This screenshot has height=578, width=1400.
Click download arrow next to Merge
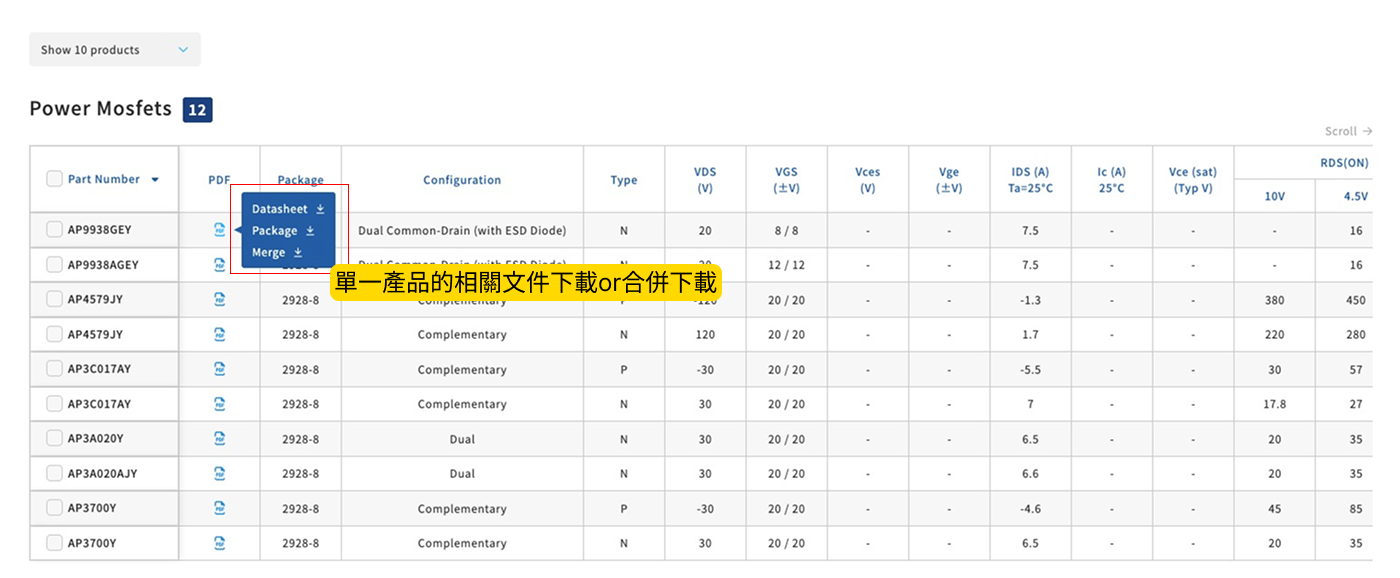pos(298,253)
